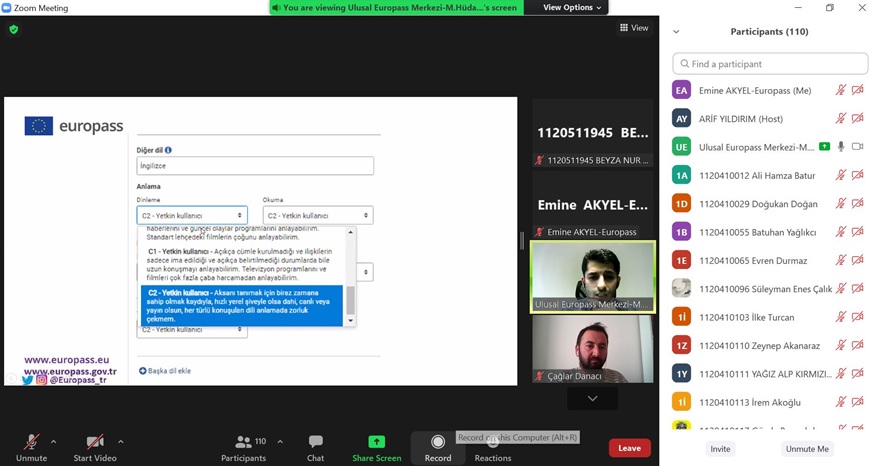Unmute microphone in Zoom toolbar
The image size is (869, 466).
click(x=32, y=448)
